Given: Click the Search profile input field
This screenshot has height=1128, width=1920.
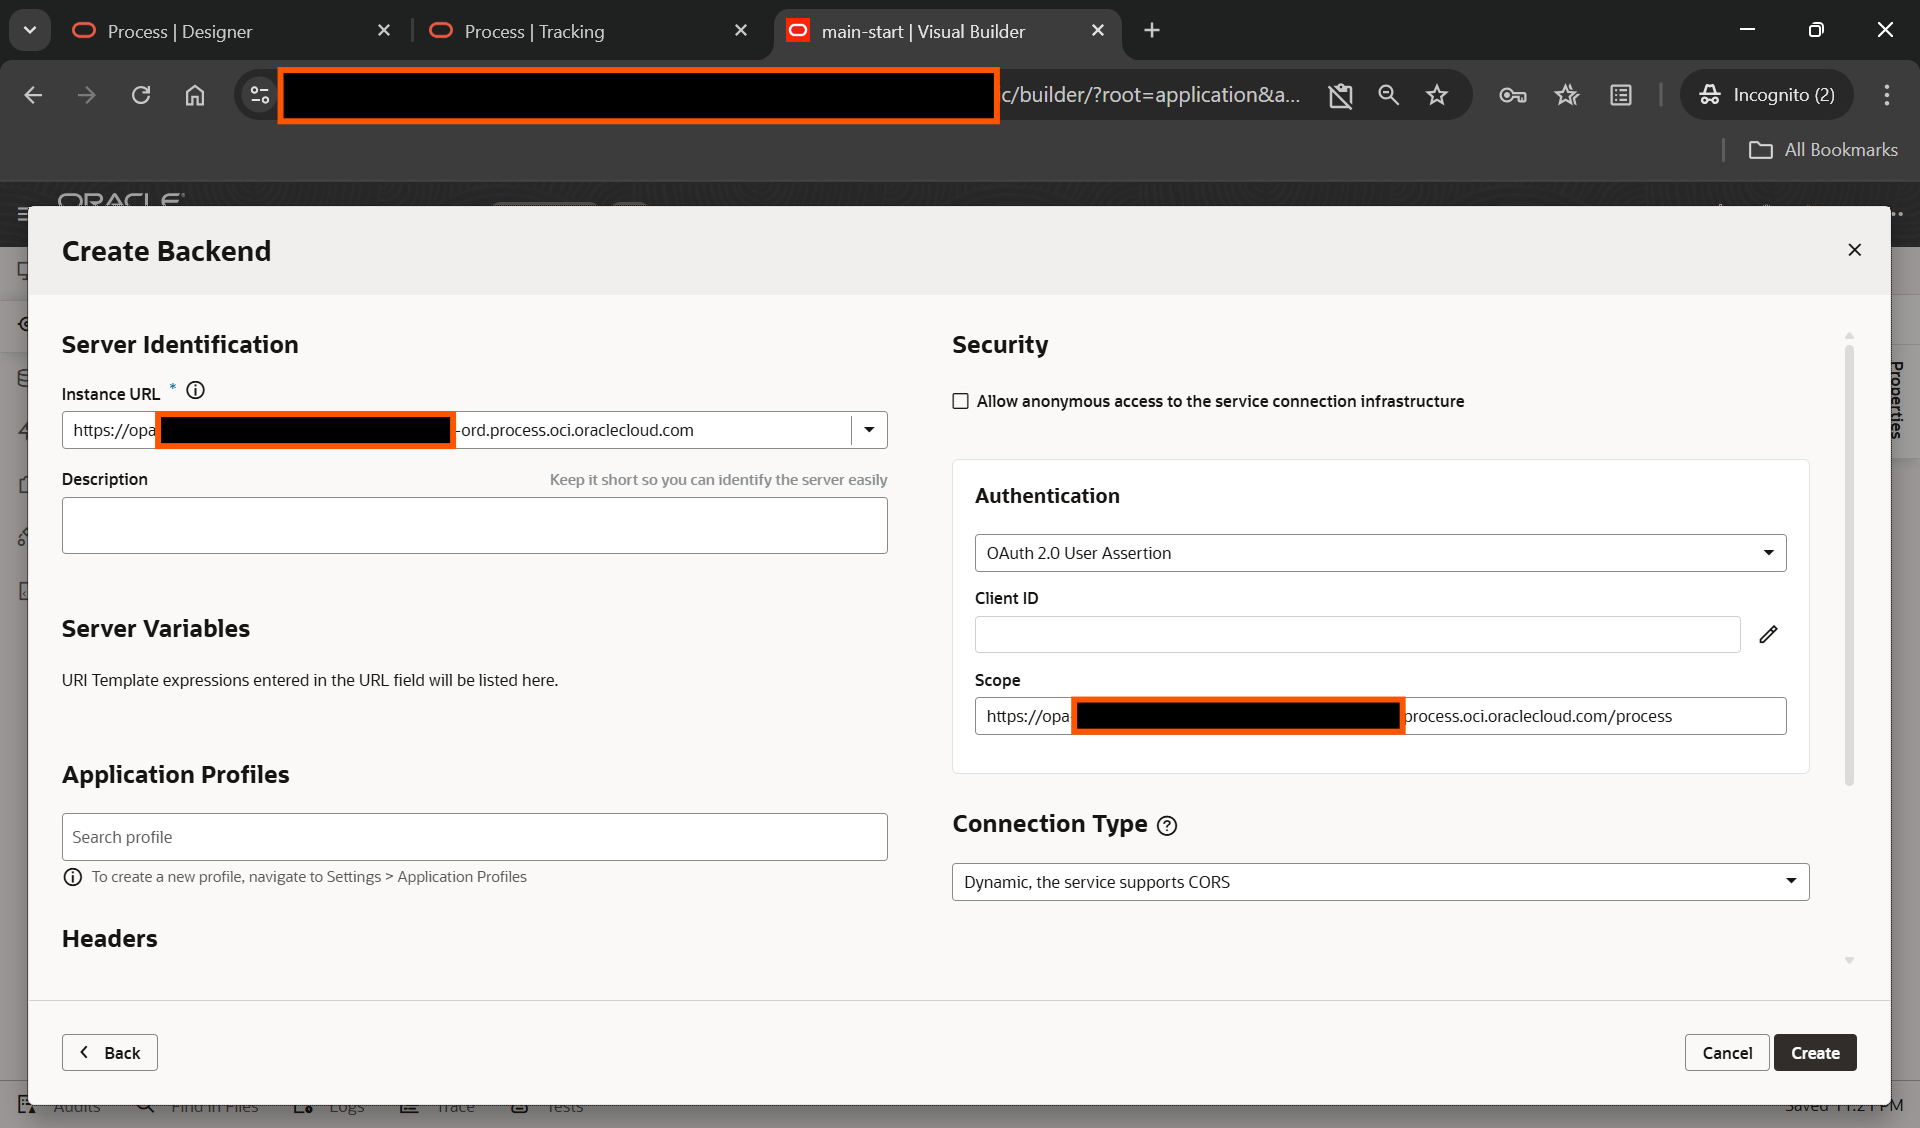Looking at the screenshot, I should click(474, 837).
